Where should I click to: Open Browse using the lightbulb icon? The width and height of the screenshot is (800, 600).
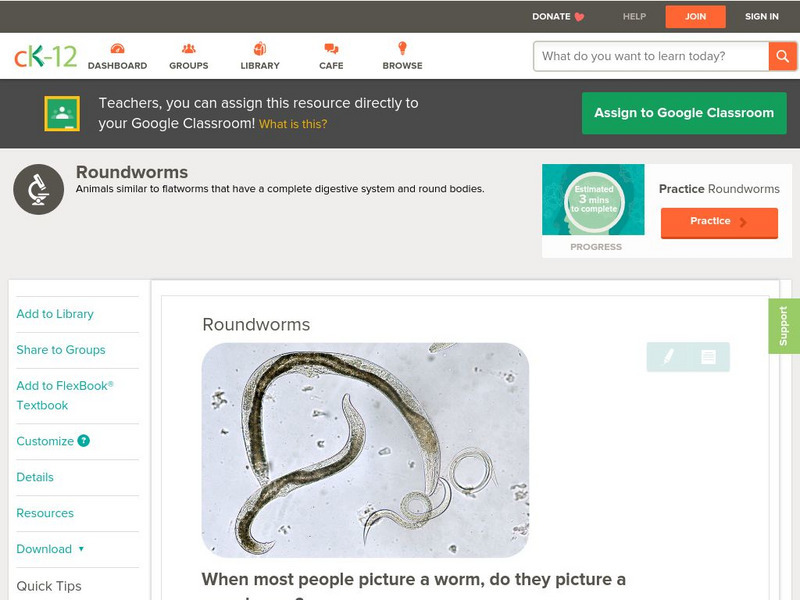(402, 47)
